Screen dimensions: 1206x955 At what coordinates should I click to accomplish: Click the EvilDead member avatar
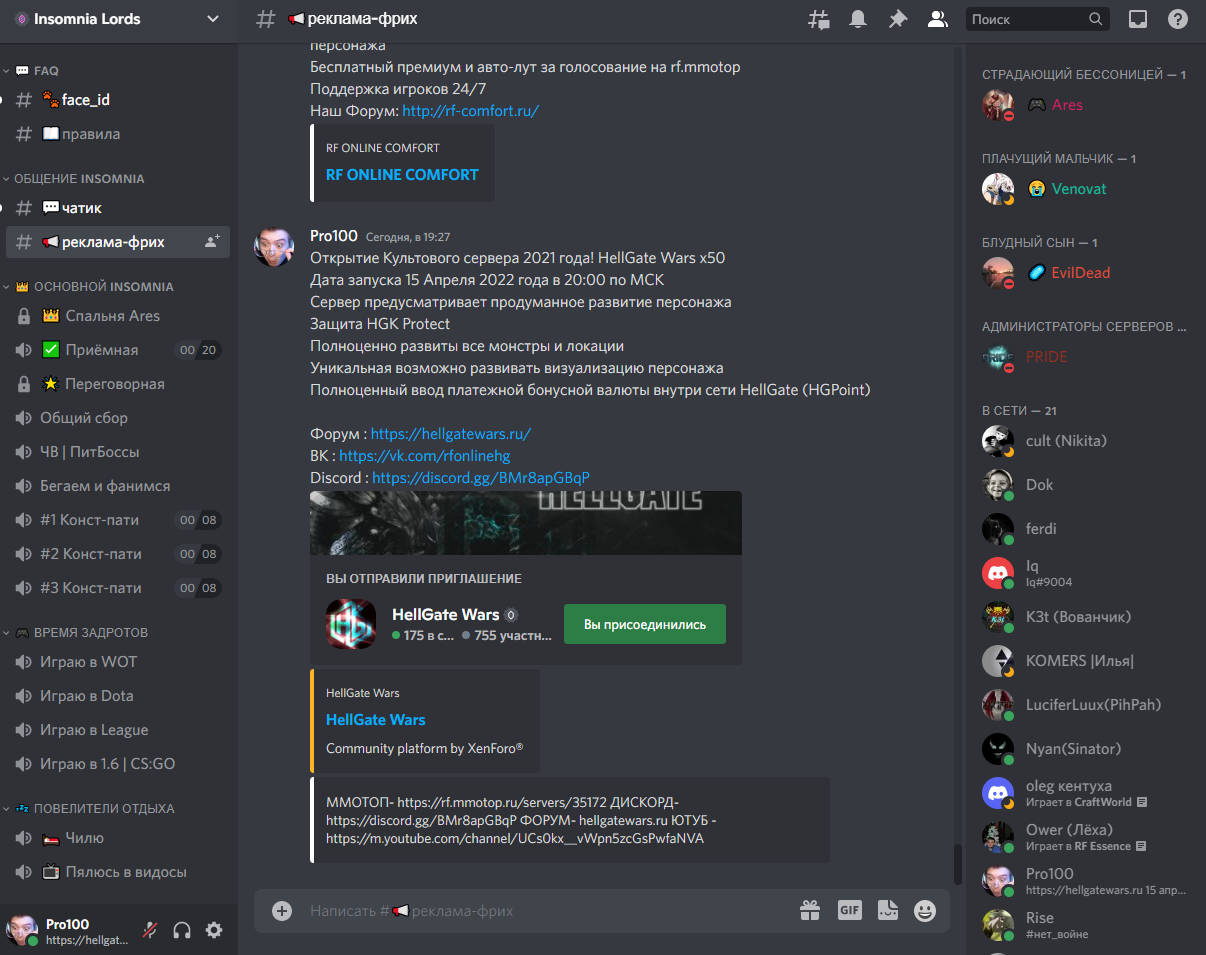(x=998, y=273)
